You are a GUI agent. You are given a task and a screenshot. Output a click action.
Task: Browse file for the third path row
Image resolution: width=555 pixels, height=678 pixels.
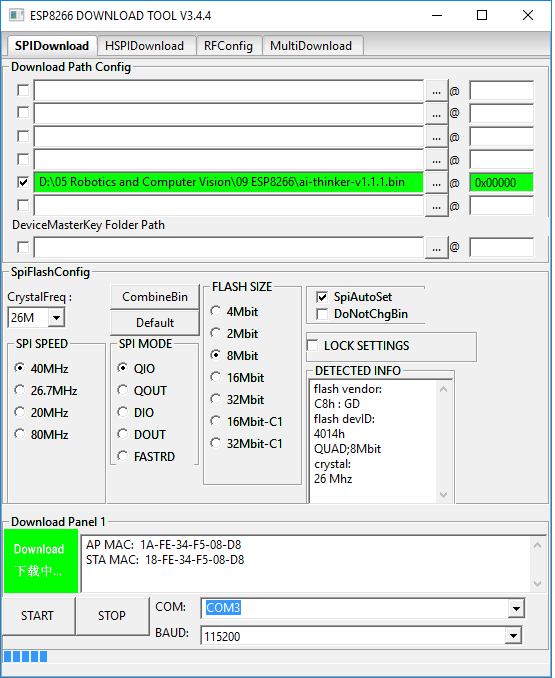pyautogui.click(x=436, y=137)
